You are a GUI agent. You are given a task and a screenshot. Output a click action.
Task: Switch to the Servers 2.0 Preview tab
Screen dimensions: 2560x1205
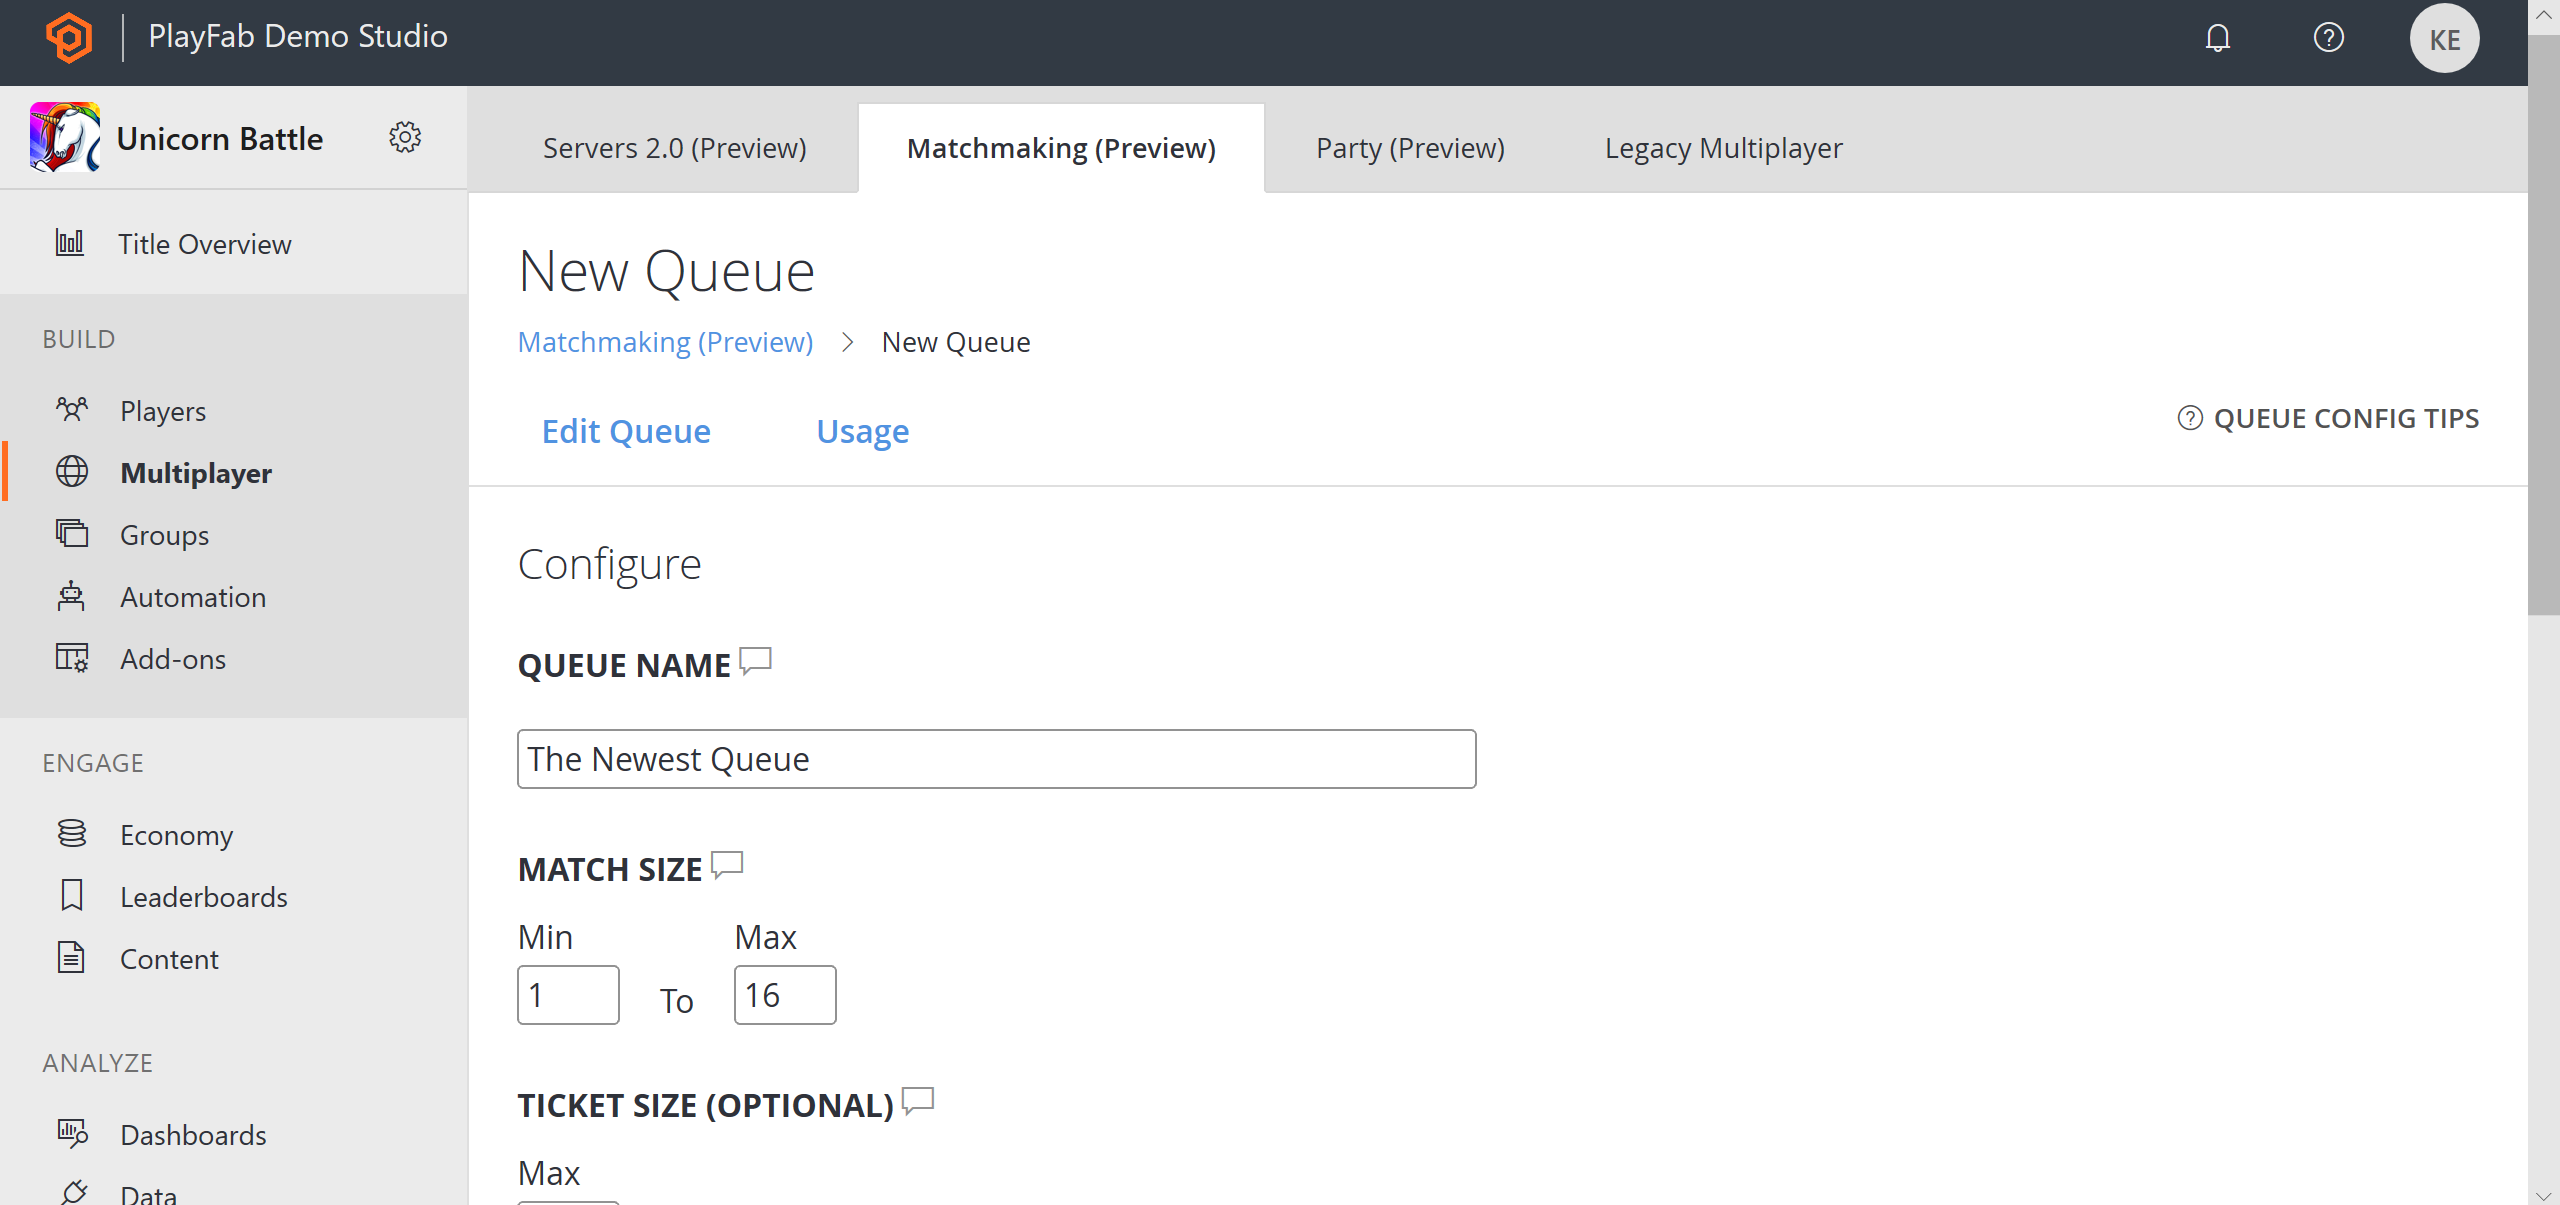(x=674, y=147)
